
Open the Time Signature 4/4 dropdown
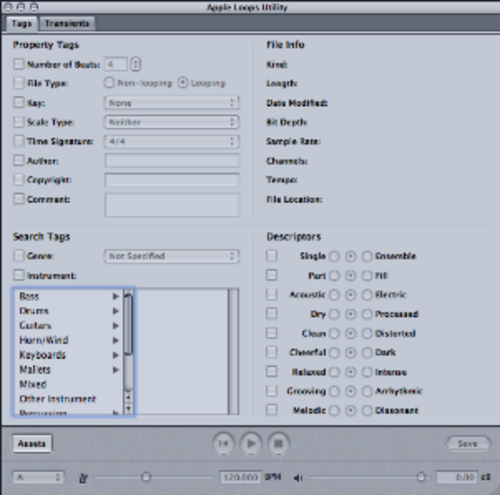click(x=172, y=141)
